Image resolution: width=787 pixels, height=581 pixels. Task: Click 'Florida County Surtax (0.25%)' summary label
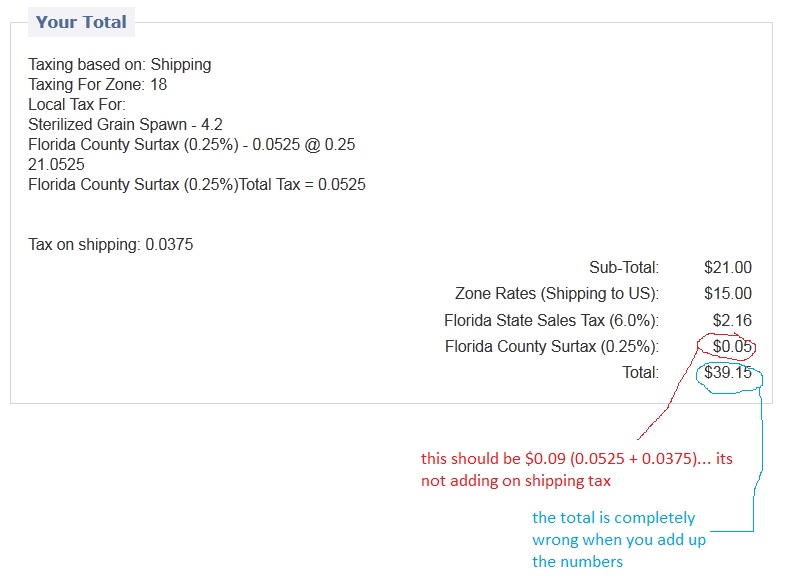pyautogui.click(x=552, y=346)
